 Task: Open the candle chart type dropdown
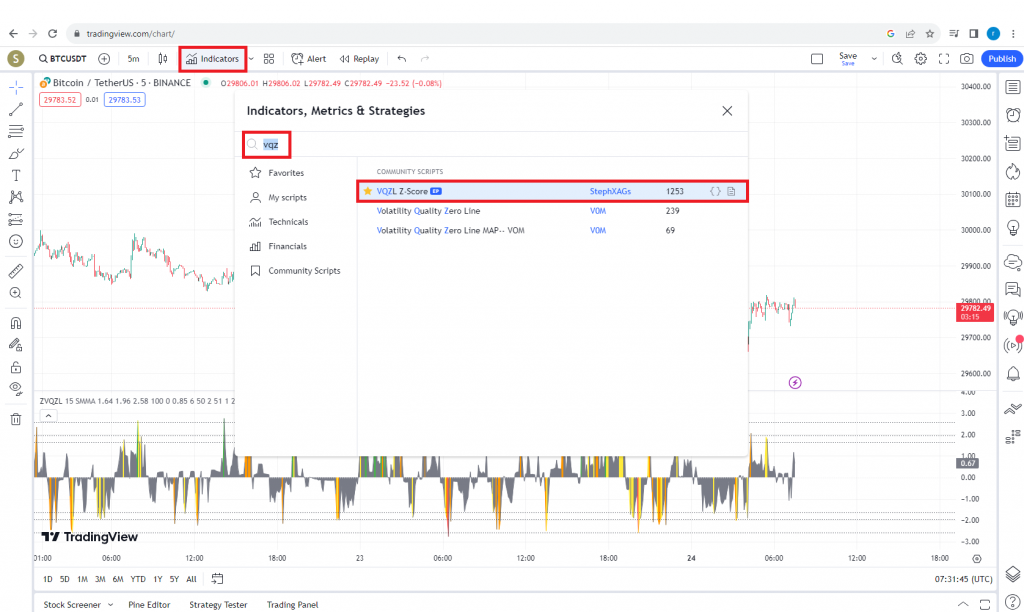pyautogui.click(x=163, y=59)
